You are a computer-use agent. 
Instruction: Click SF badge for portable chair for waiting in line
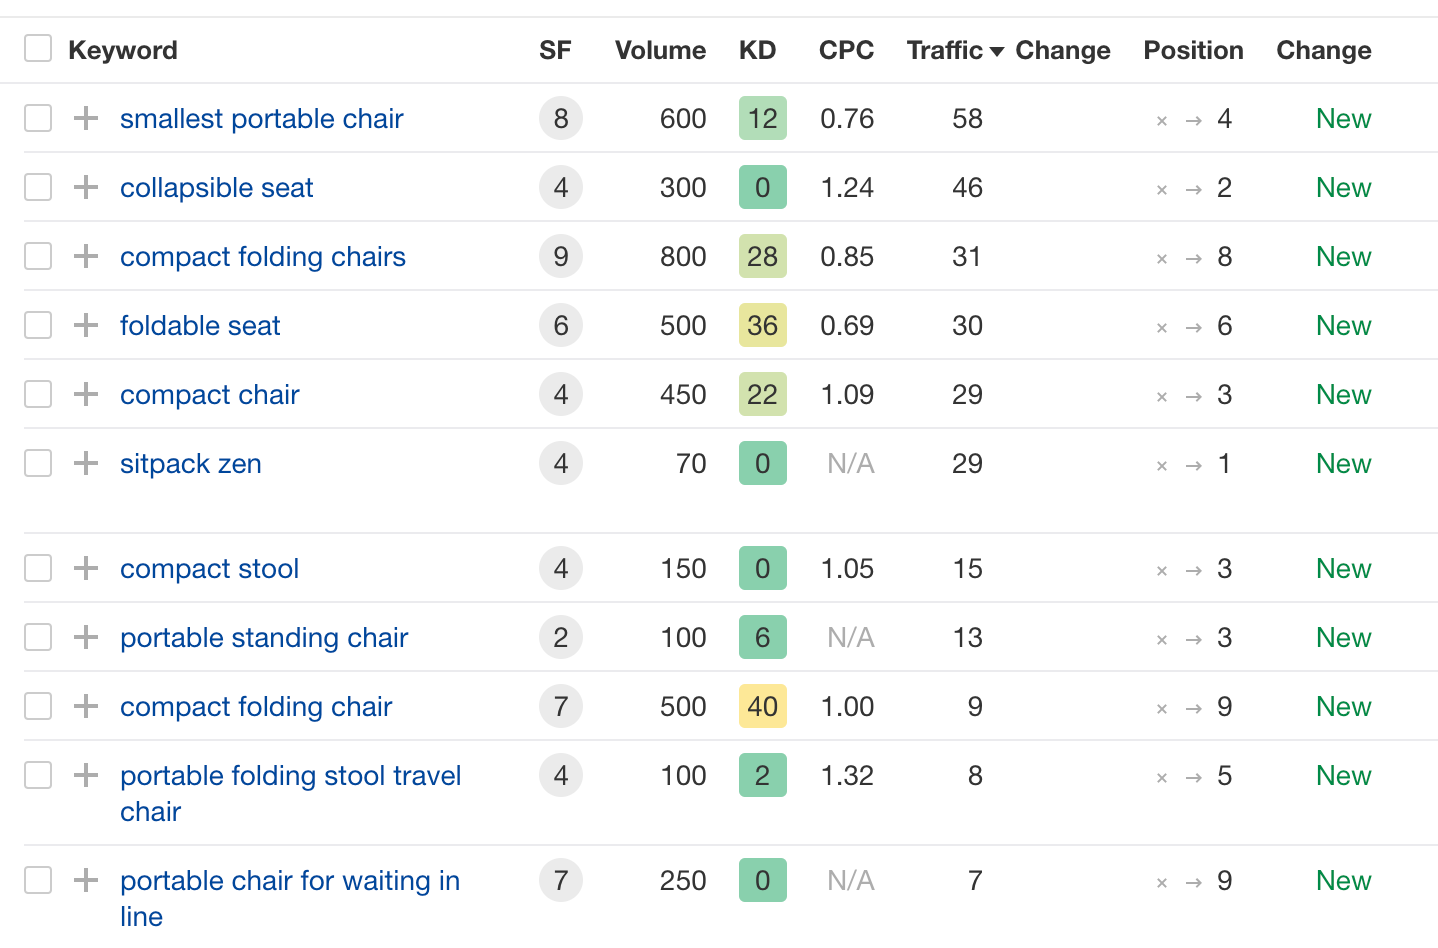[560, 881]
